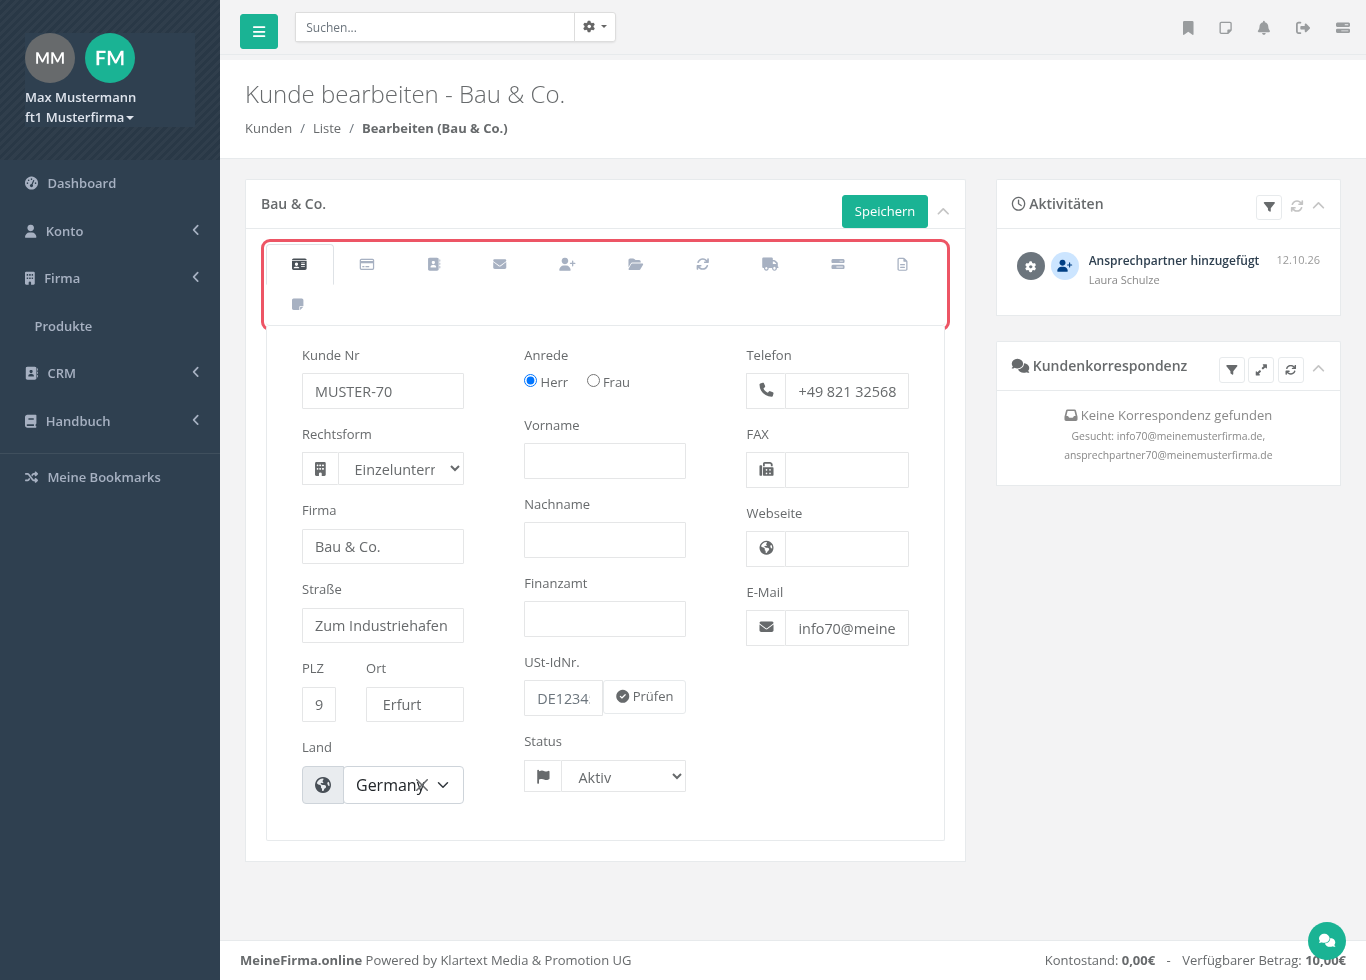
Task: Click the Vorname input field
Action: tap(605, 461)
